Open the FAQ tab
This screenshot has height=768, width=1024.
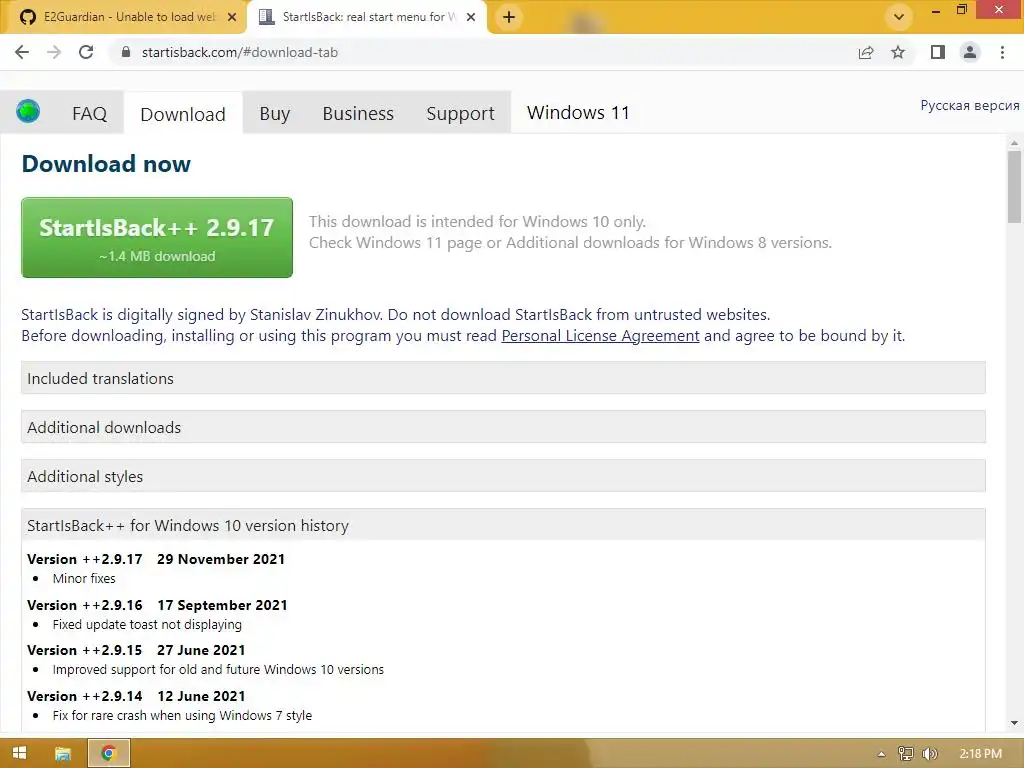[x=89, y=114]
